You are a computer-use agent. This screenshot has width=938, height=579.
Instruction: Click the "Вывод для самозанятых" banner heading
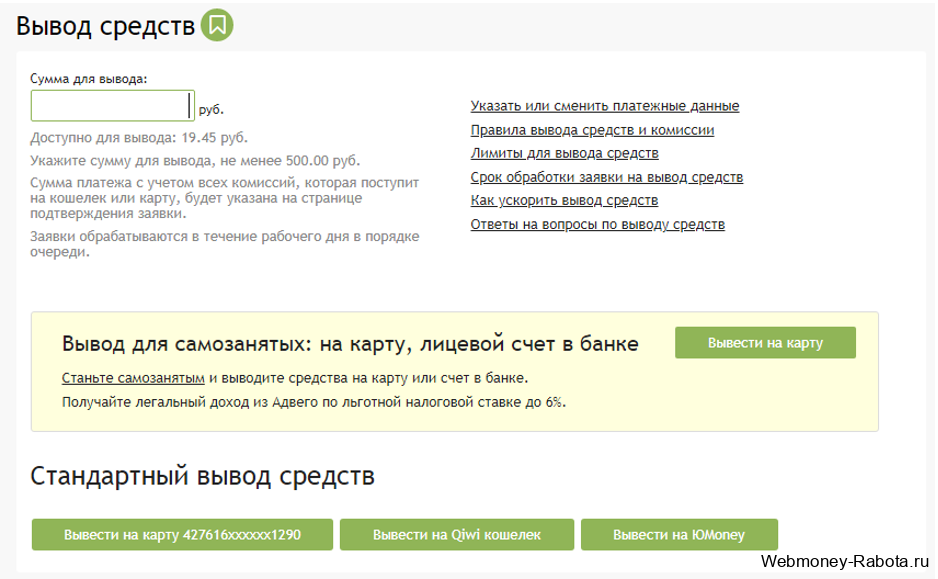[x=350, y=344]
